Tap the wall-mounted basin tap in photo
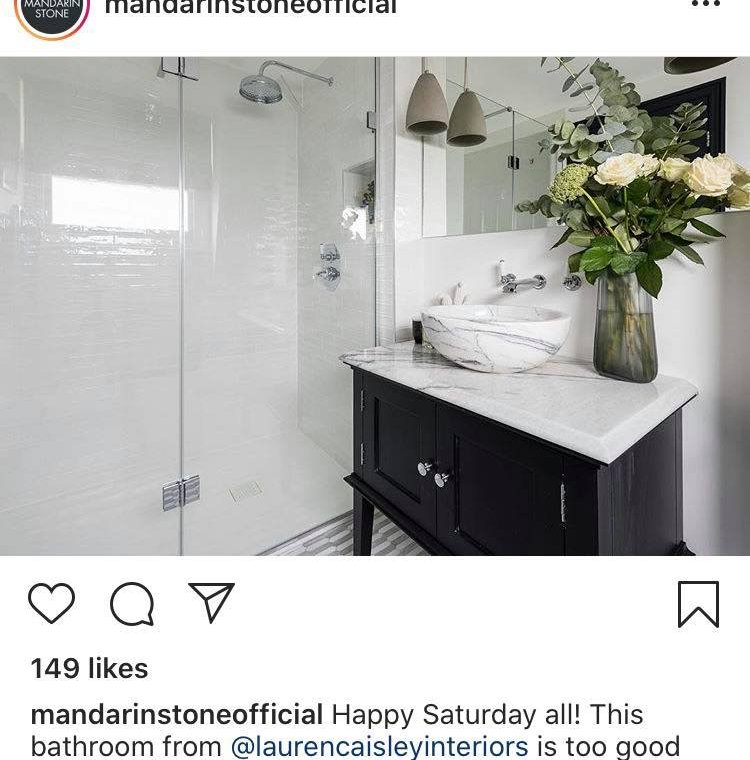This screenshot has height=760, width=750. pos(520,279)
